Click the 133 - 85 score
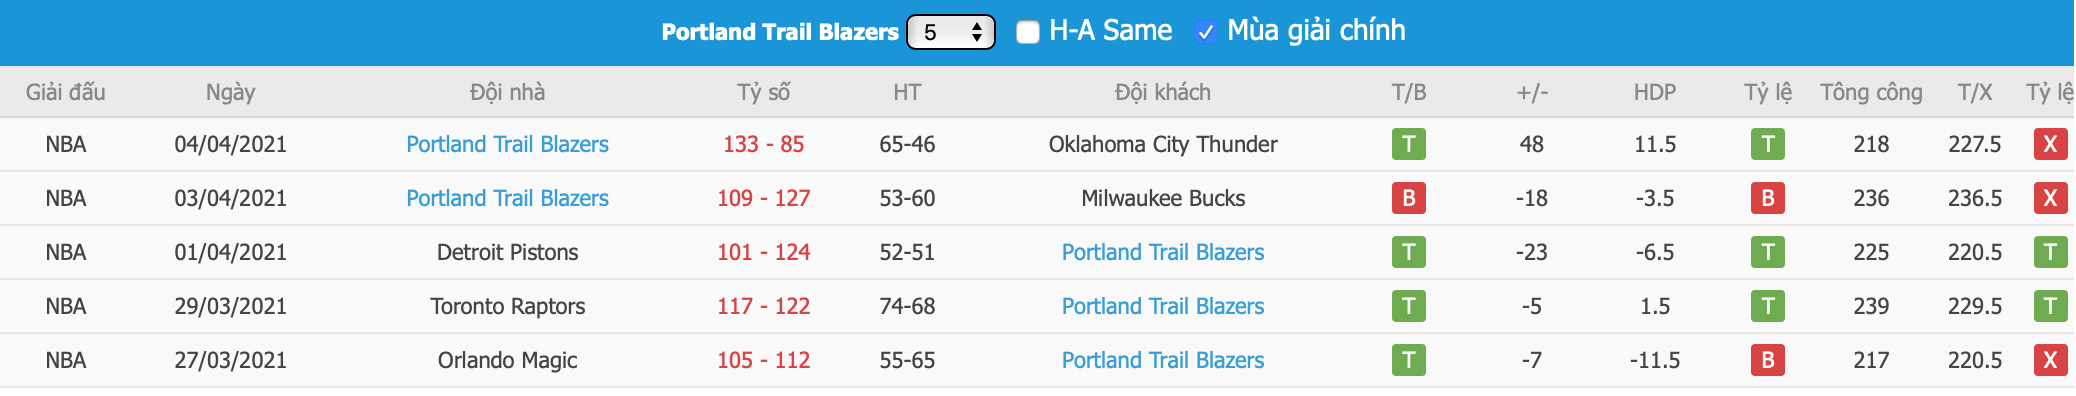This screenshot has width=2076, height=396. (x=764, y=144)
